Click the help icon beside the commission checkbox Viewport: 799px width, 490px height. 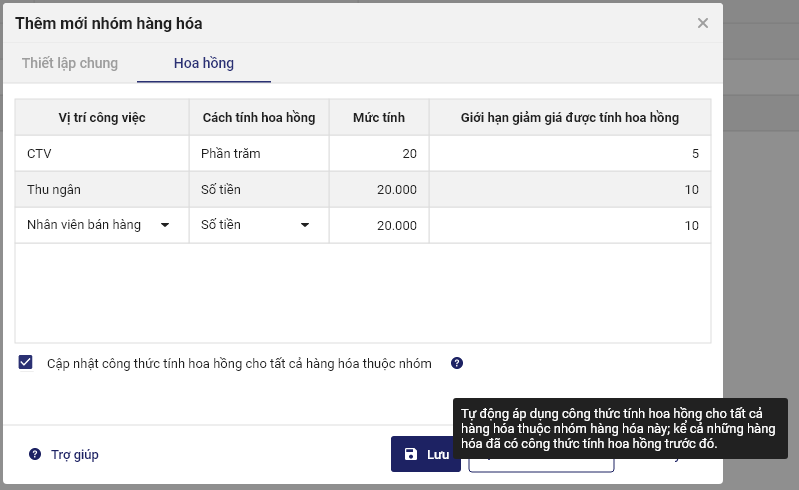click(x=457, y=363)
